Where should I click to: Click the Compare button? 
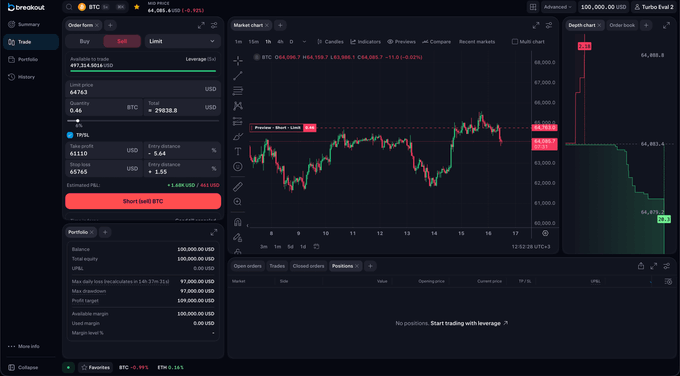click(x=436, y=42)
